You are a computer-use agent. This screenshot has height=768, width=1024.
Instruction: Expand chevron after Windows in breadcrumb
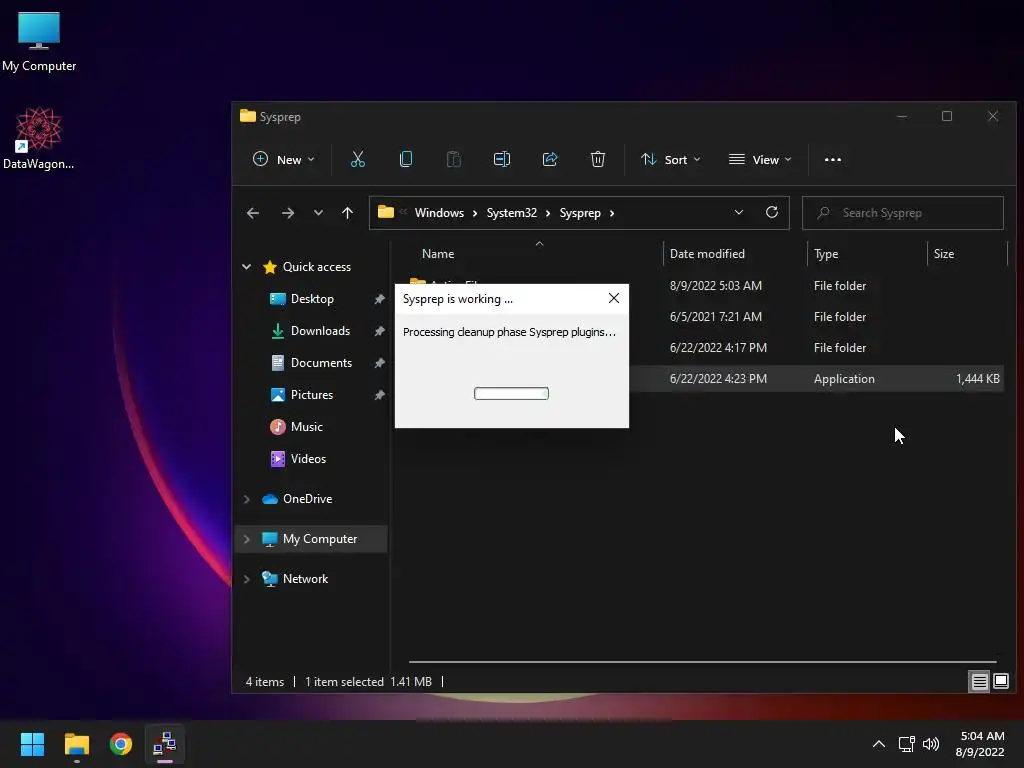(x=475, y=214)
